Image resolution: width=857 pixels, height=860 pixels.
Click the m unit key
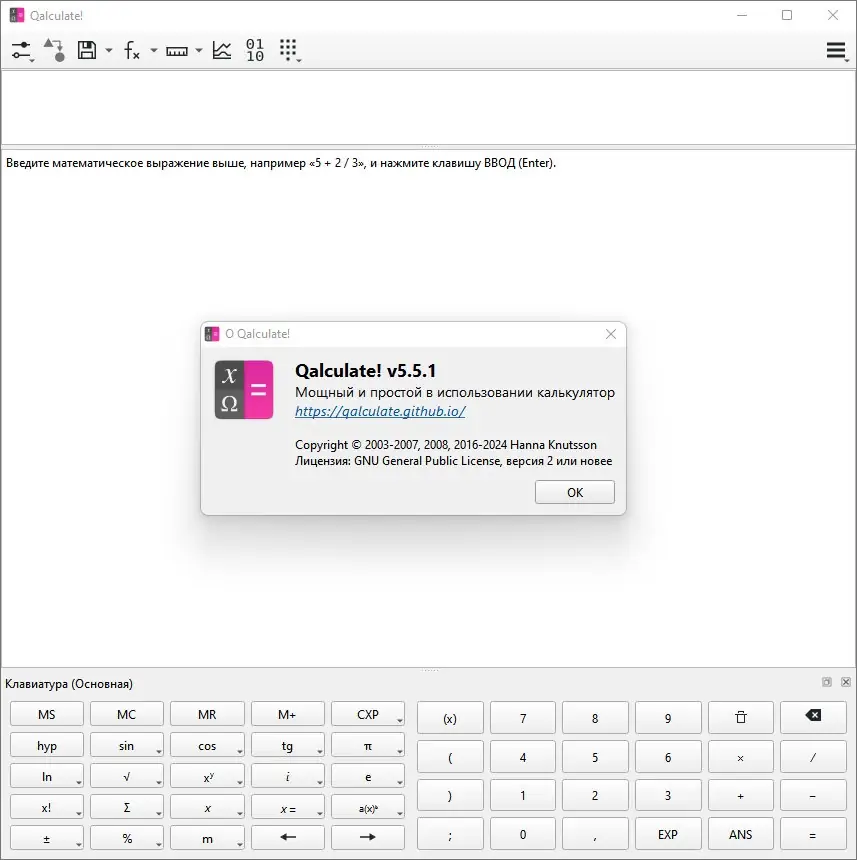207,838
